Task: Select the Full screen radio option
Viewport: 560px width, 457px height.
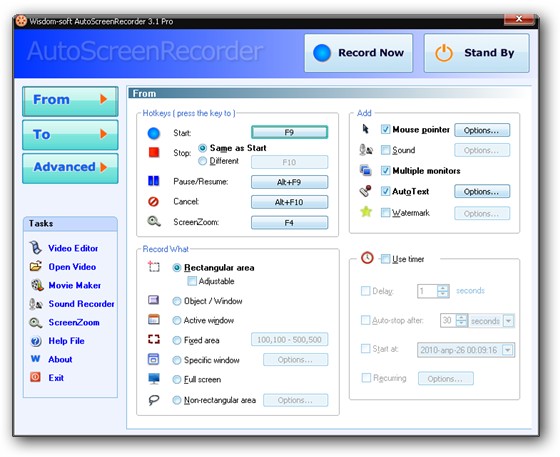Action: click(177, 380)
